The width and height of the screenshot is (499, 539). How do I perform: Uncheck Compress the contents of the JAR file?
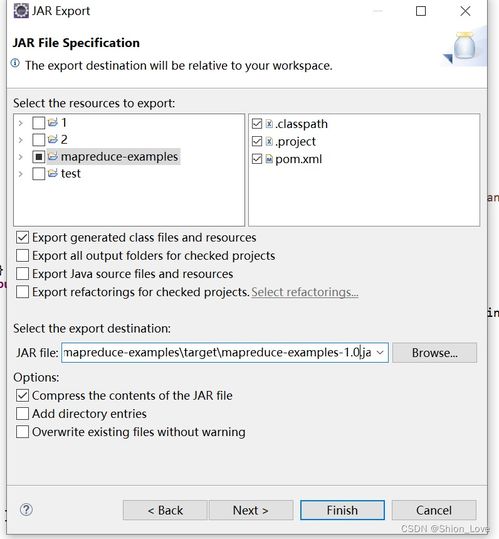(x=22, y=395)
